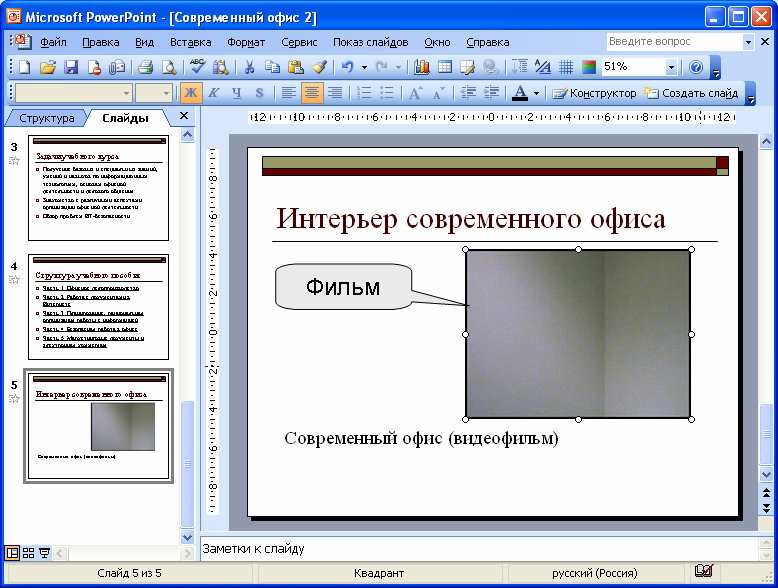Create a new presentation with New icon

click(24, 67)
